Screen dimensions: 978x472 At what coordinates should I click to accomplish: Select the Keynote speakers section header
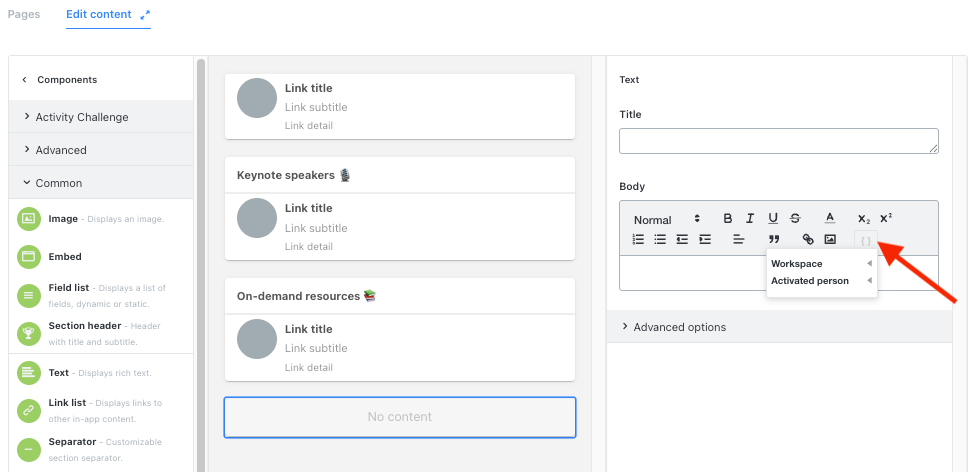(x=400, y=175)
